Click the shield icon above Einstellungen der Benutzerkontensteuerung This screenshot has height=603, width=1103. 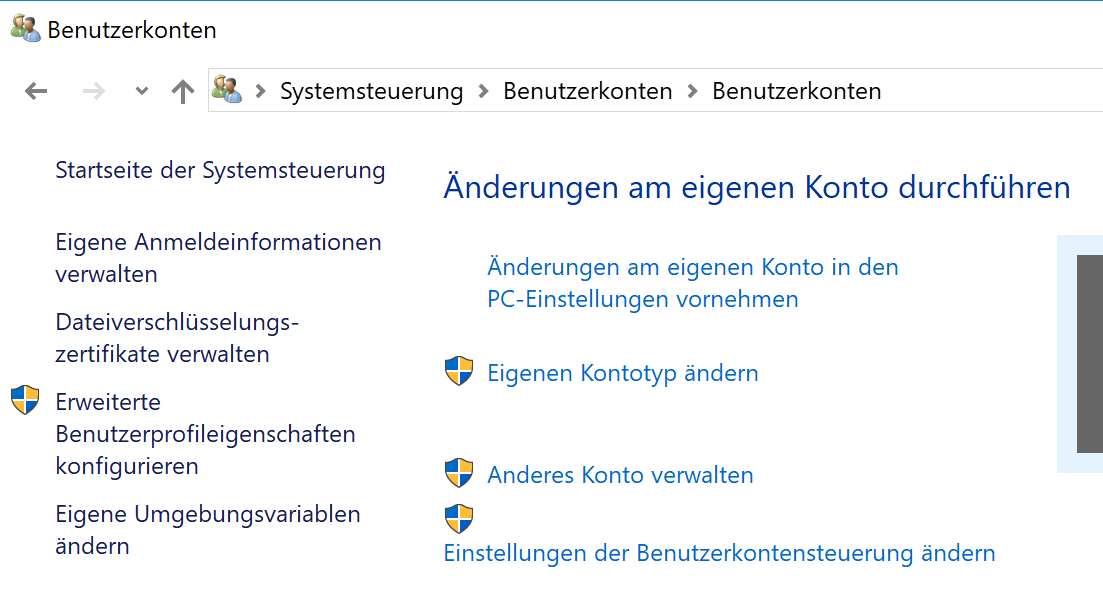(458, 519)
